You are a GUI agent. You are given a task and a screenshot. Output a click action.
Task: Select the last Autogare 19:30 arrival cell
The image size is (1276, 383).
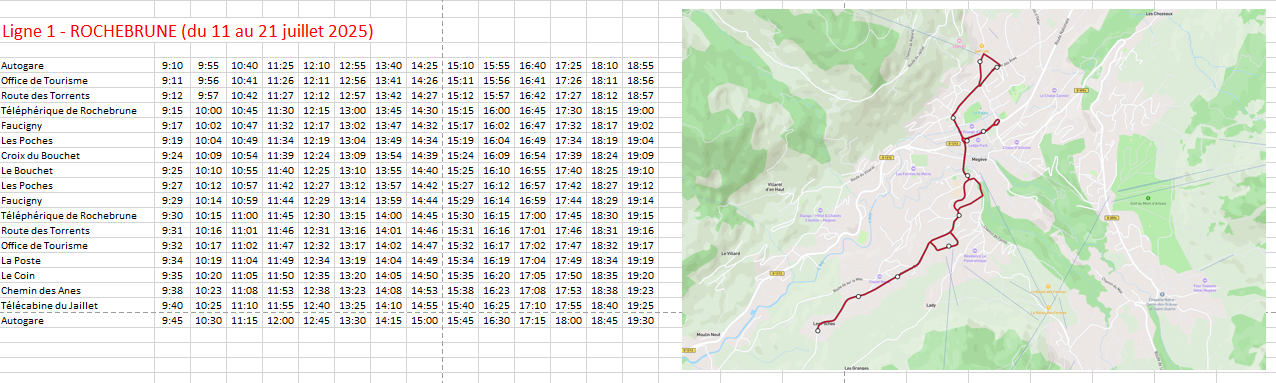(x=640, y=321)
